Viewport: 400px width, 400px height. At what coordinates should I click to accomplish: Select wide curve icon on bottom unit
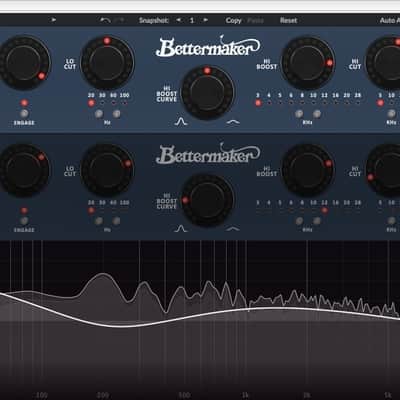(x=233, y=229)
